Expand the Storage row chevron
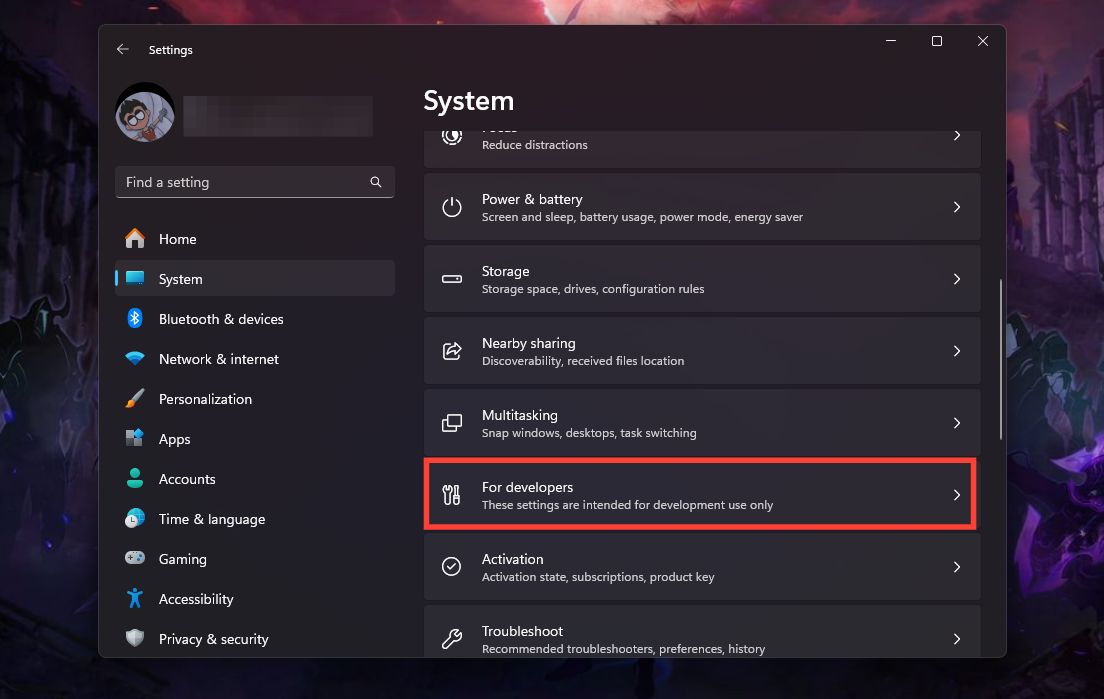Screen dimensions: 1104x699 956,279
